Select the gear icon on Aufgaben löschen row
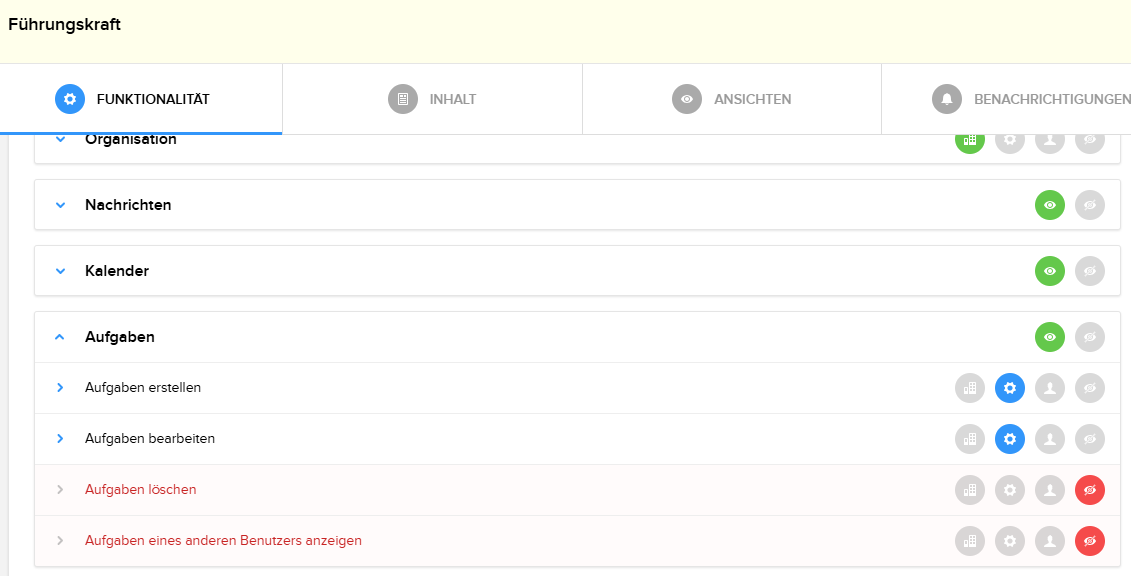1131x576 pixels. coord(1010,490)
